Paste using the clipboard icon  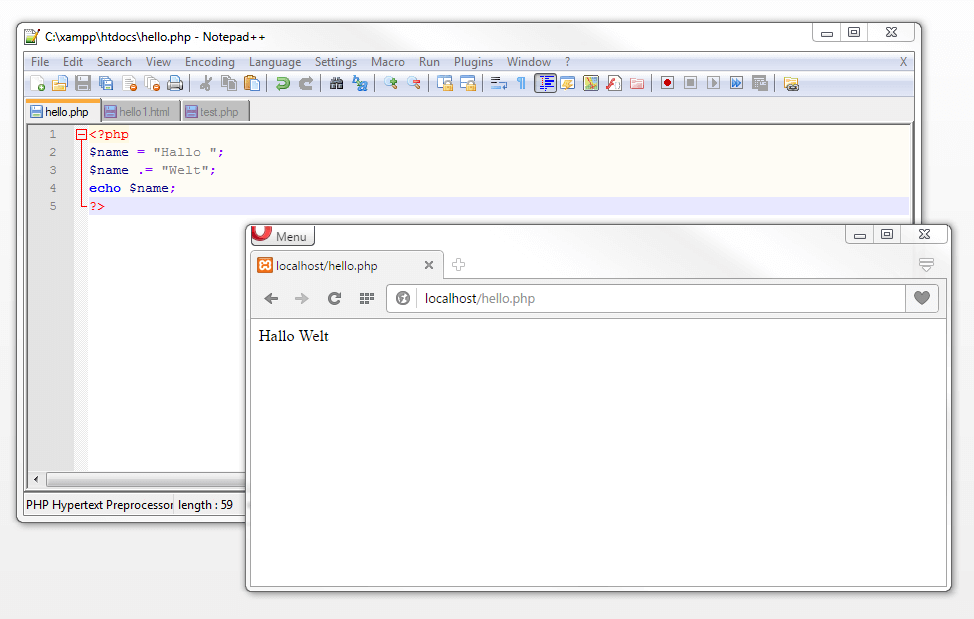point(252,83)
